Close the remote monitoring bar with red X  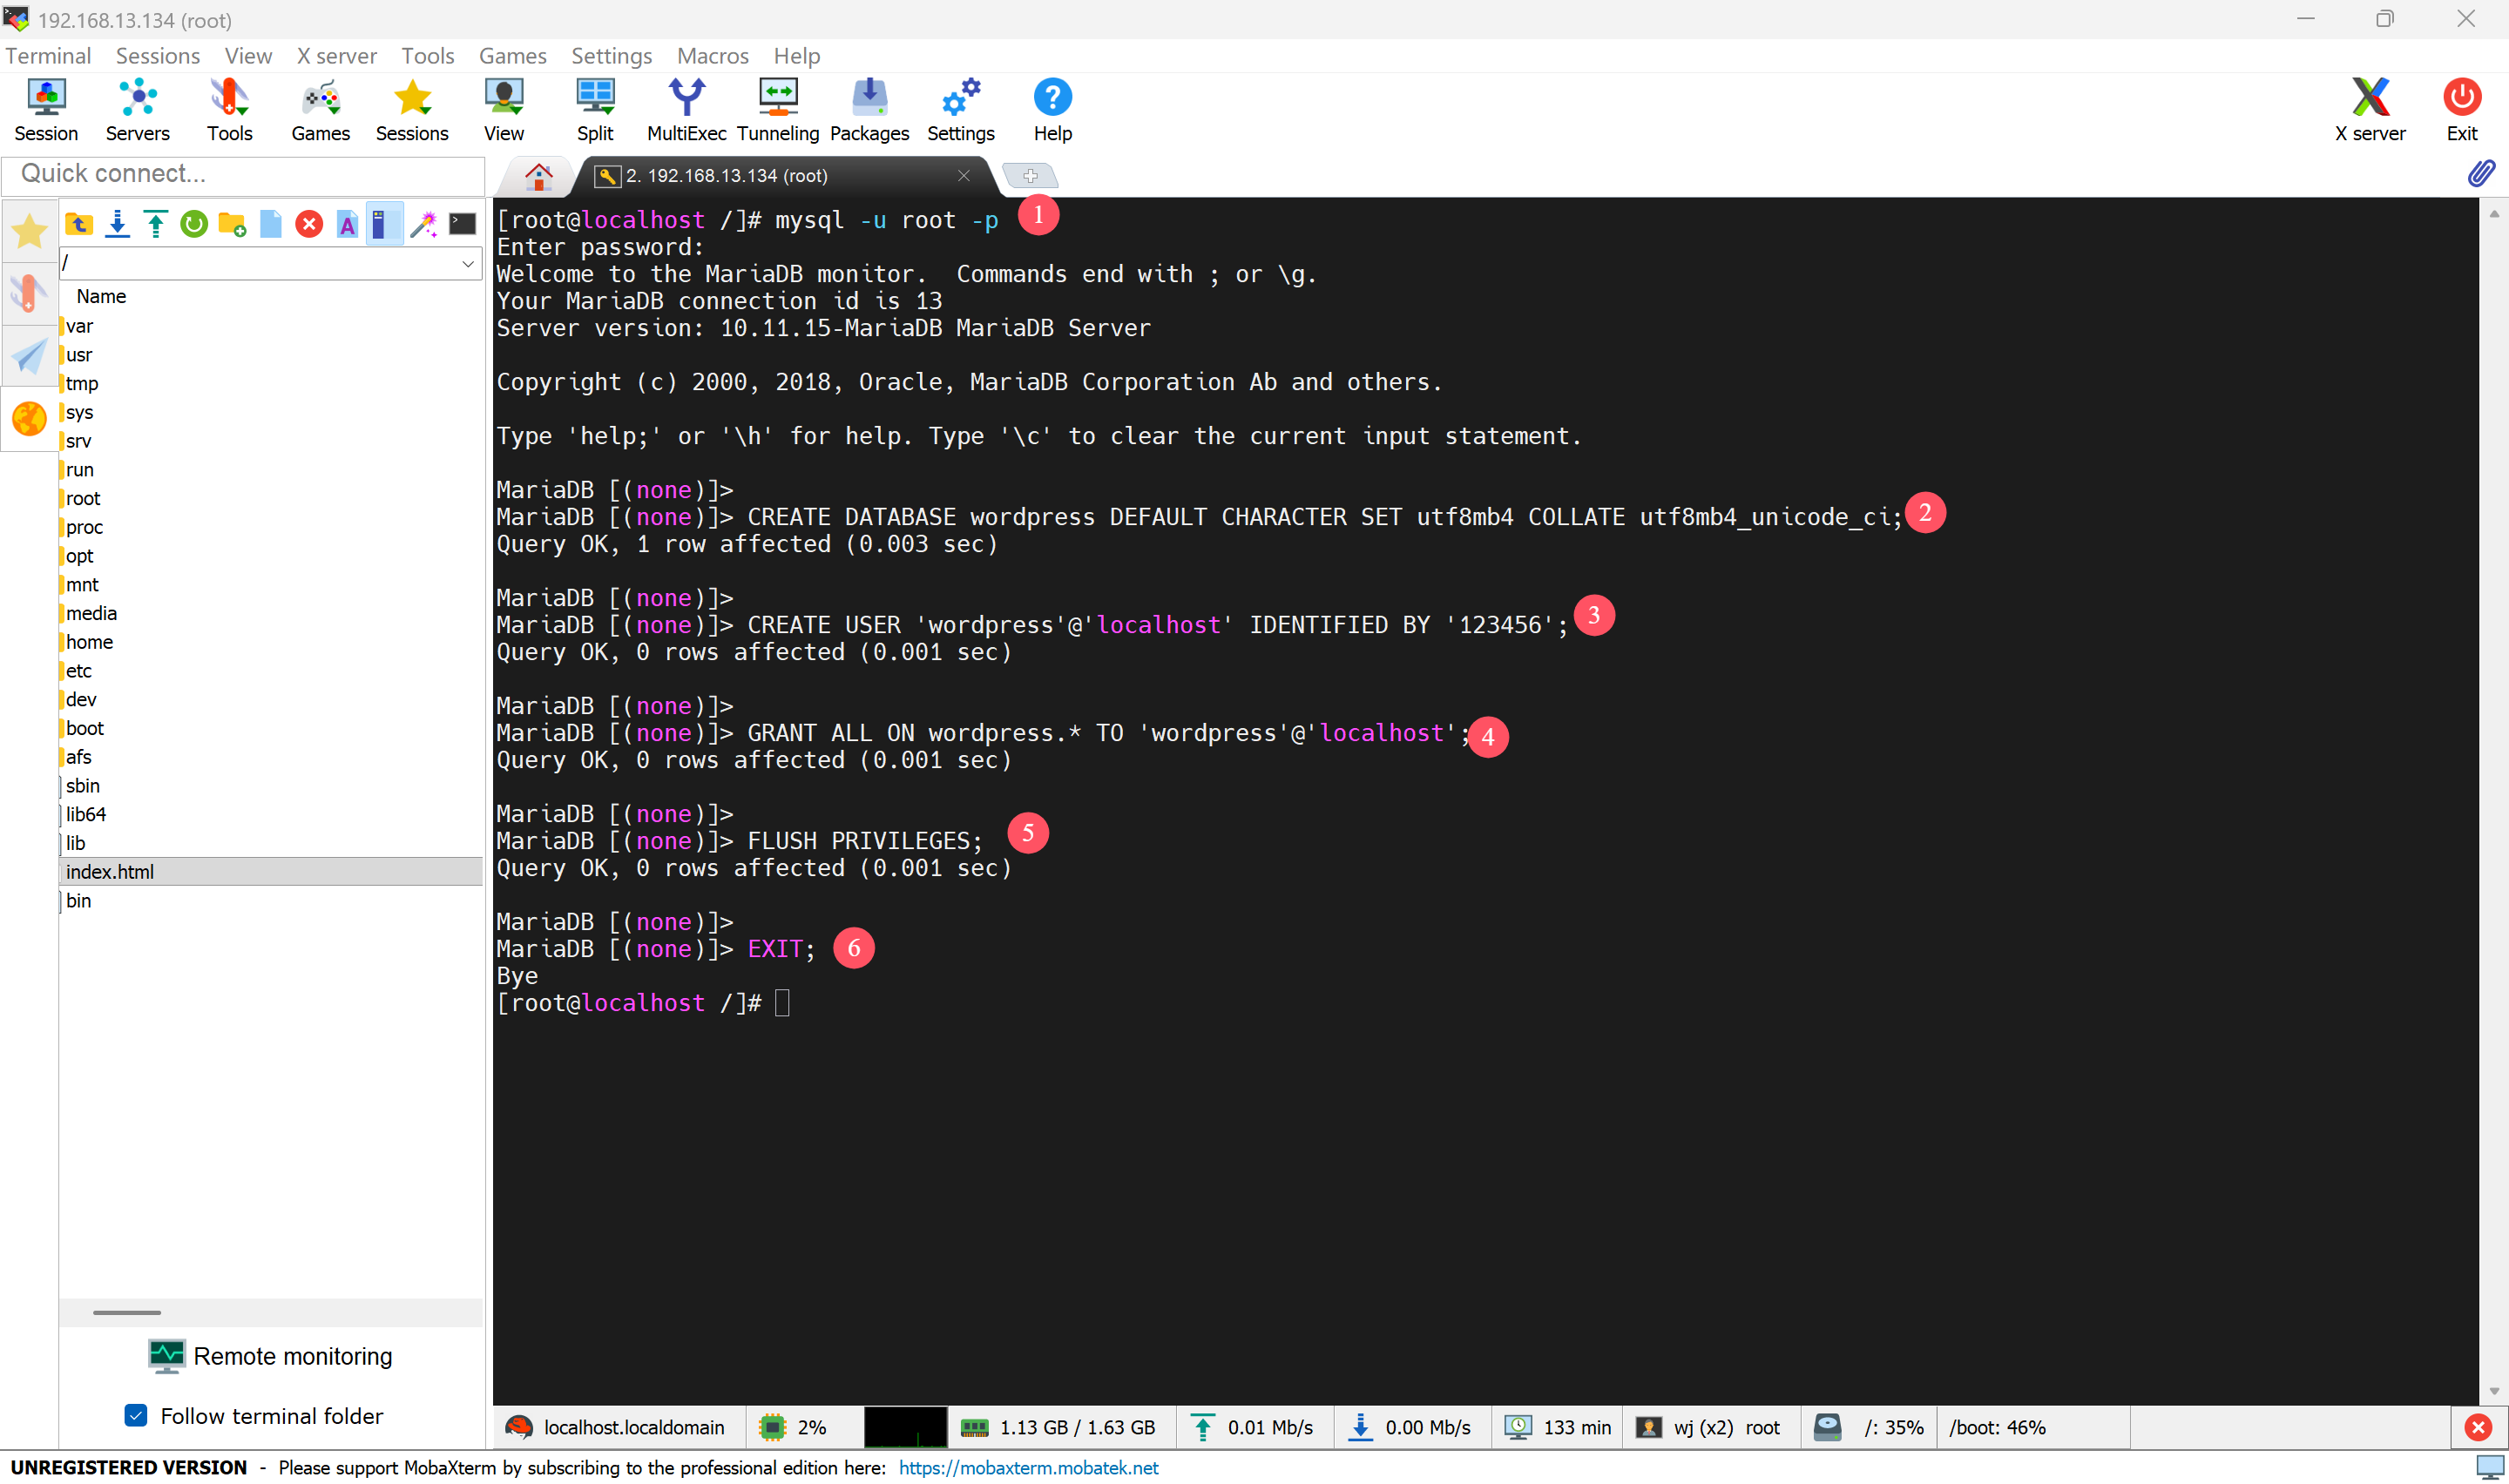[x=2478, y=1427]
